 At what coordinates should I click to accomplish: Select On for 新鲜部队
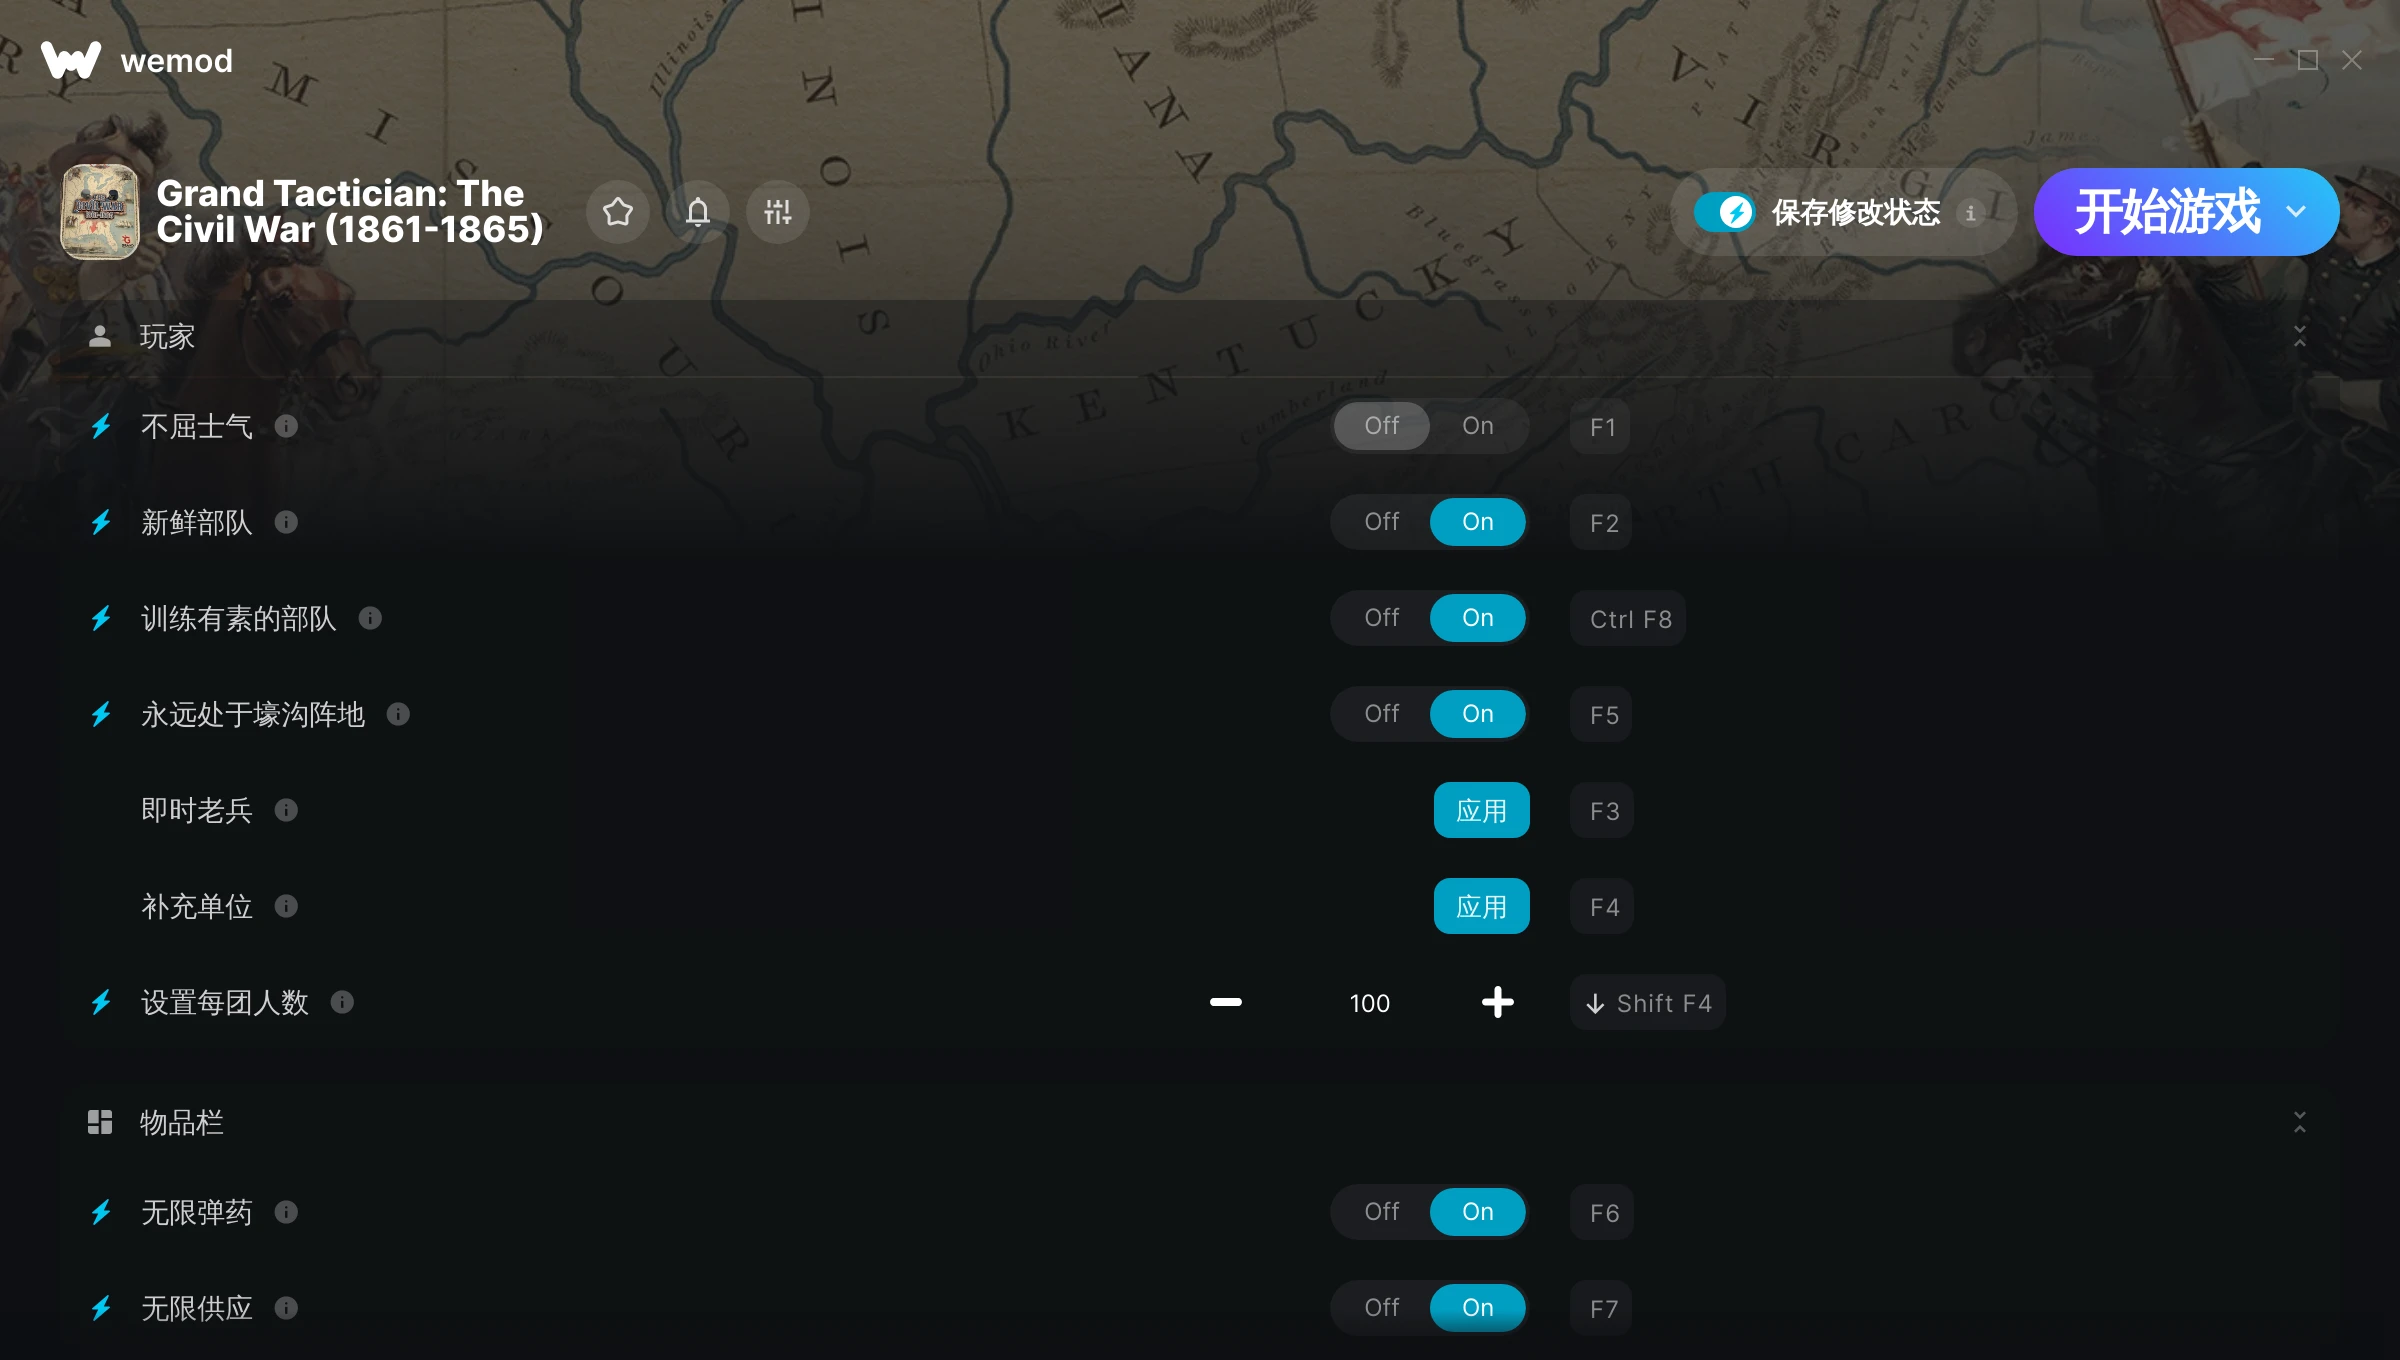coord(1478,522)
